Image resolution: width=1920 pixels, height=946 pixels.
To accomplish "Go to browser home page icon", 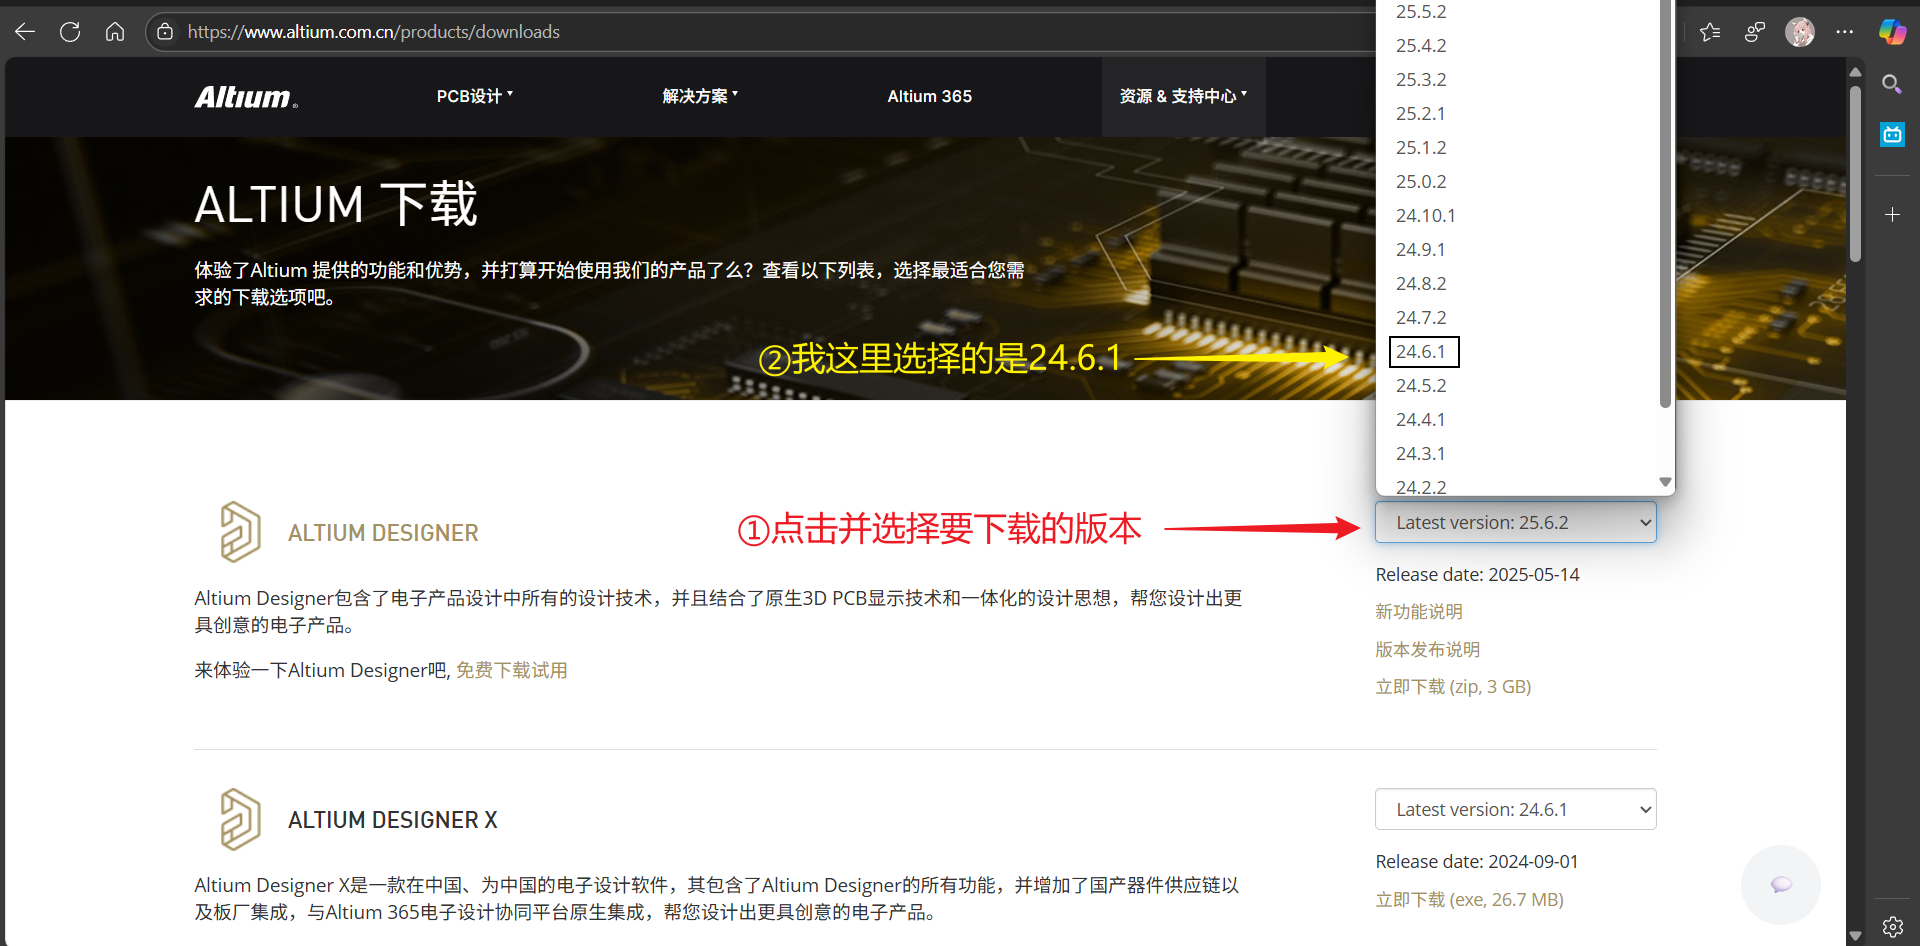I will tap(115, 32).
